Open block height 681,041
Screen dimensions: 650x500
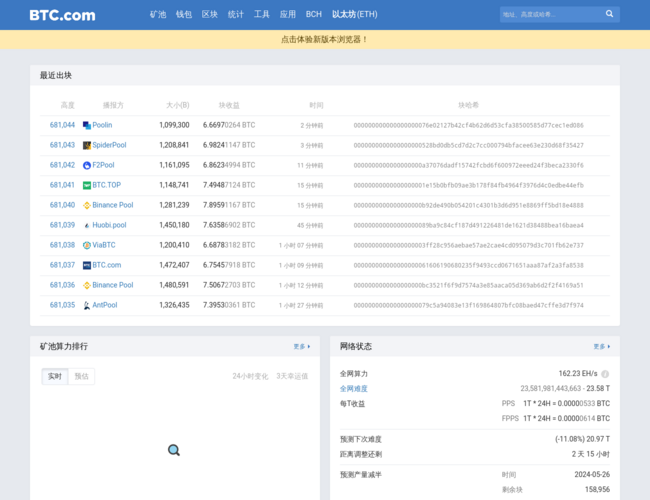pos(62,185)
